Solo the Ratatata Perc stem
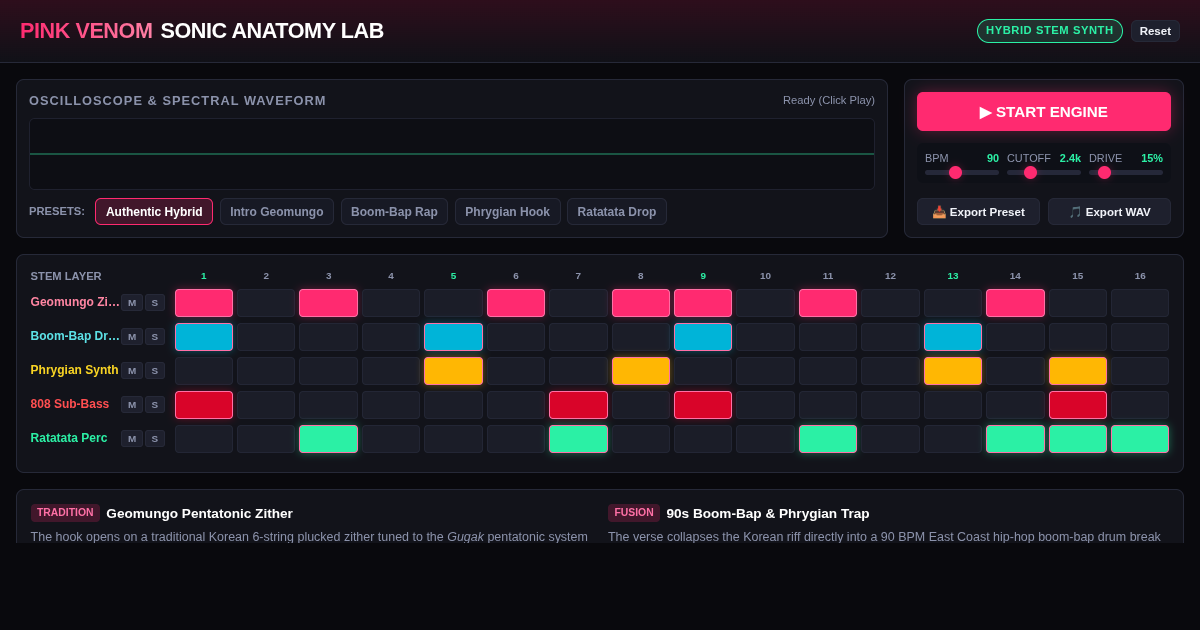The width and height of the screenshot is (1200, 630). 155,438
